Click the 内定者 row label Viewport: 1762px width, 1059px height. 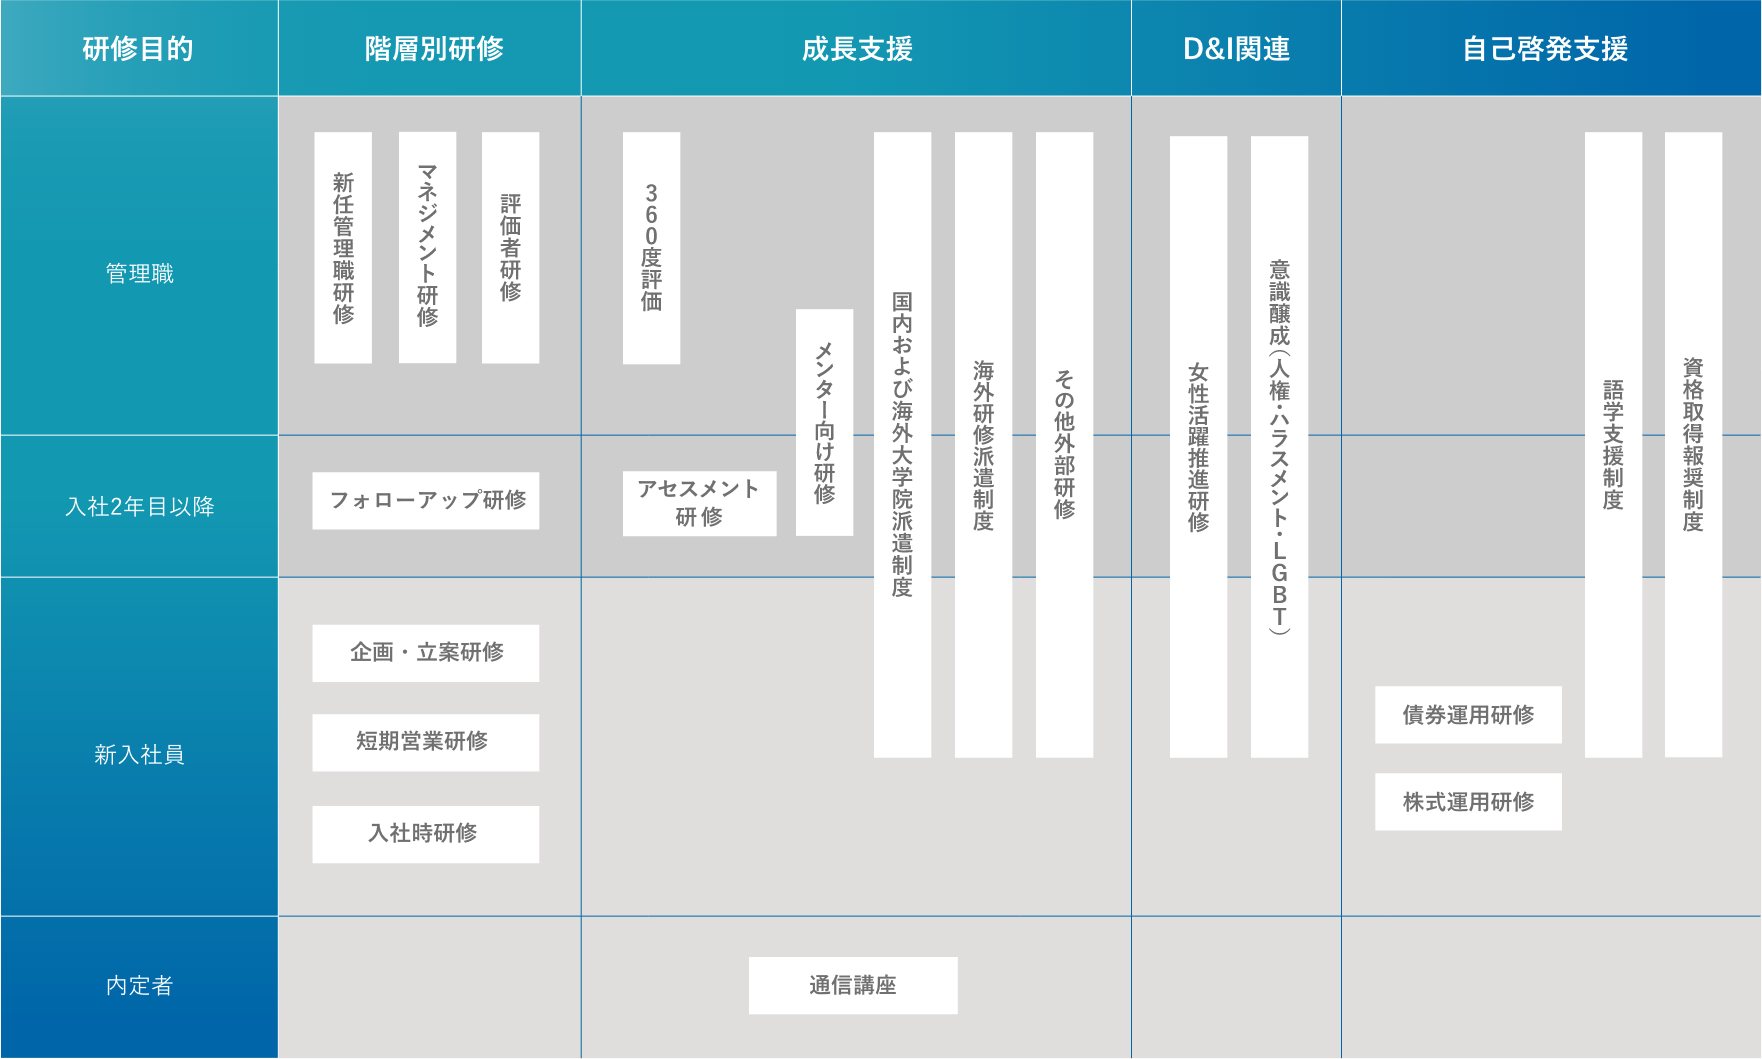[x=139, y=986]
